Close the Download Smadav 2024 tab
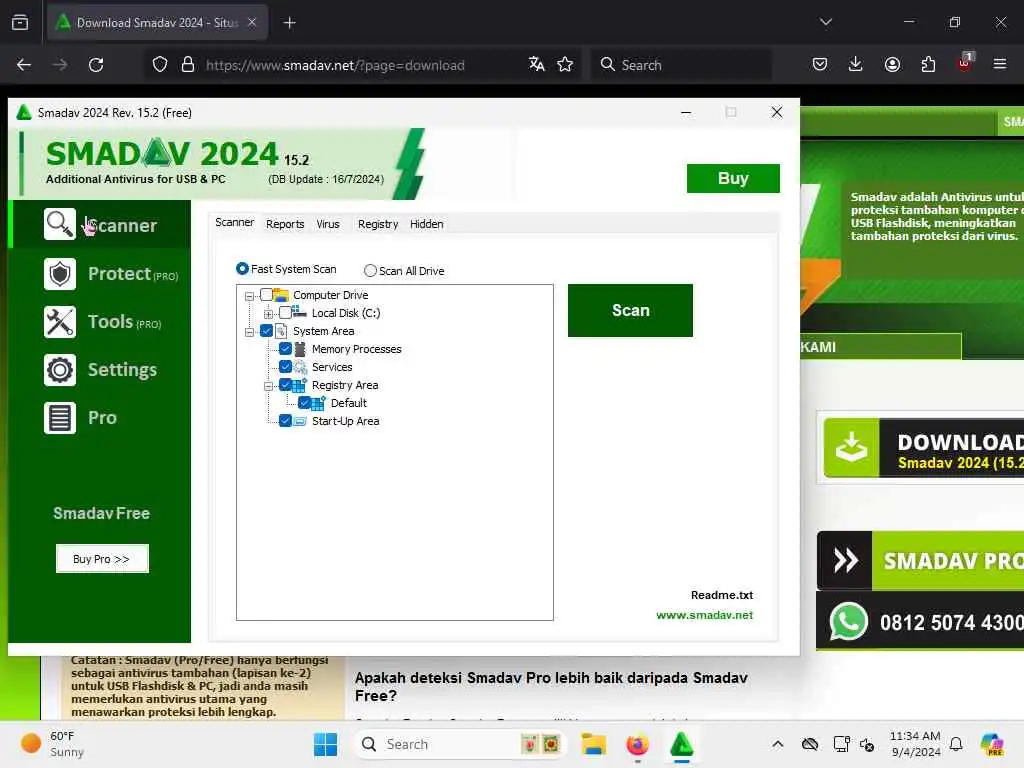 point(252,22)
